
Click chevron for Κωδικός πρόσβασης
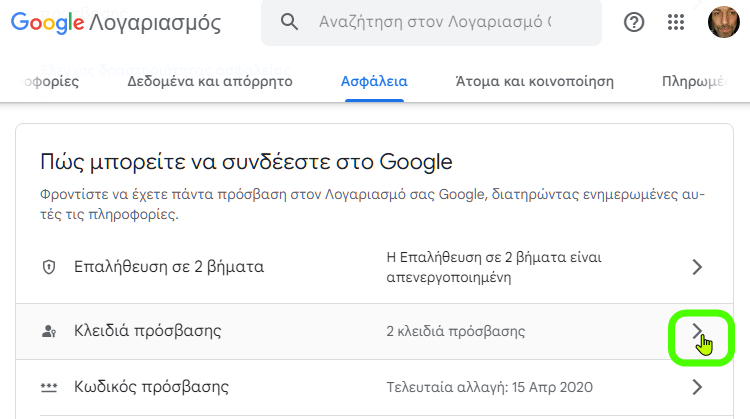tap(697, 387)
